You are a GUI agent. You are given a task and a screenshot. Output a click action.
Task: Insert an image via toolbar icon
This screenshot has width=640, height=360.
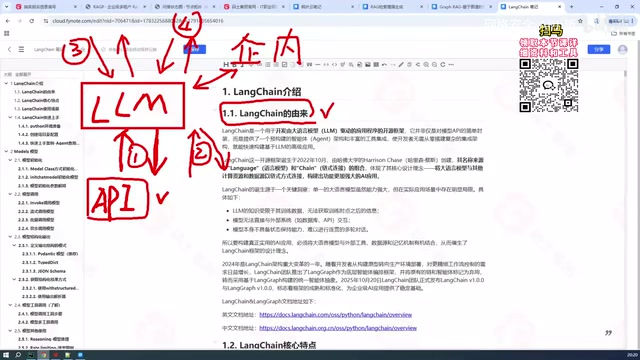[x=368, y=64]
